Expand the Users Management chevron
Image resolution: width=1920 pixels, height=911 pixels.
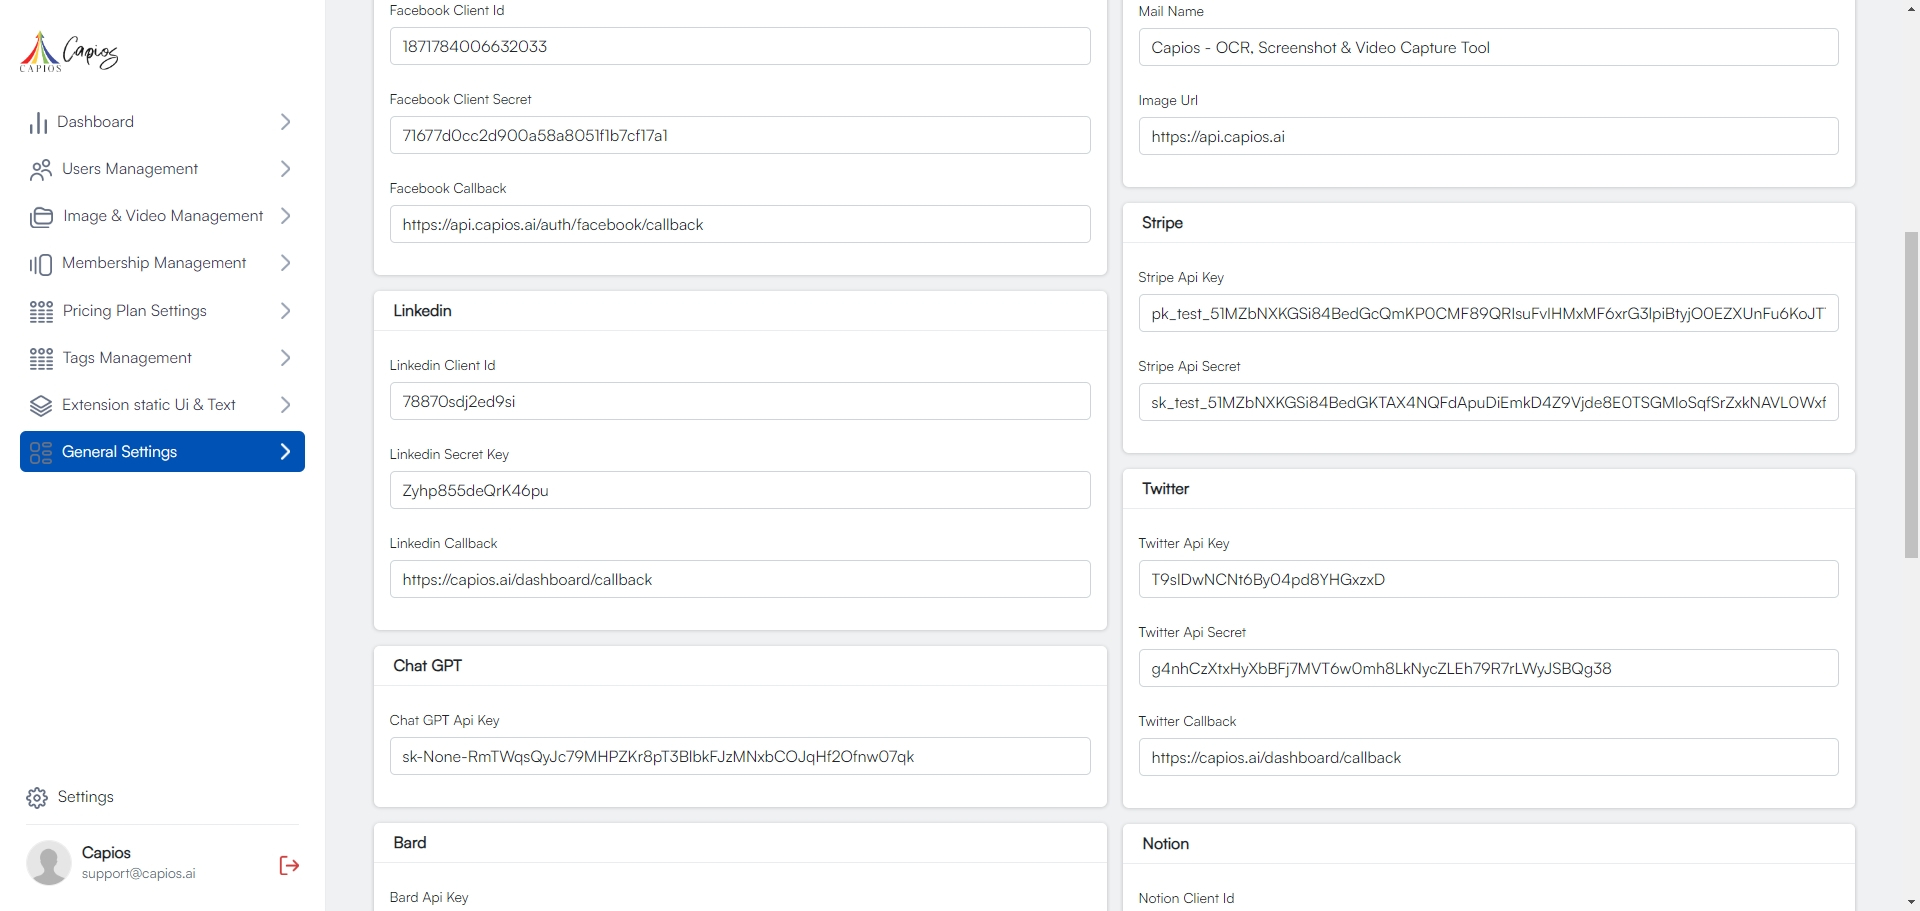(285, 169)
